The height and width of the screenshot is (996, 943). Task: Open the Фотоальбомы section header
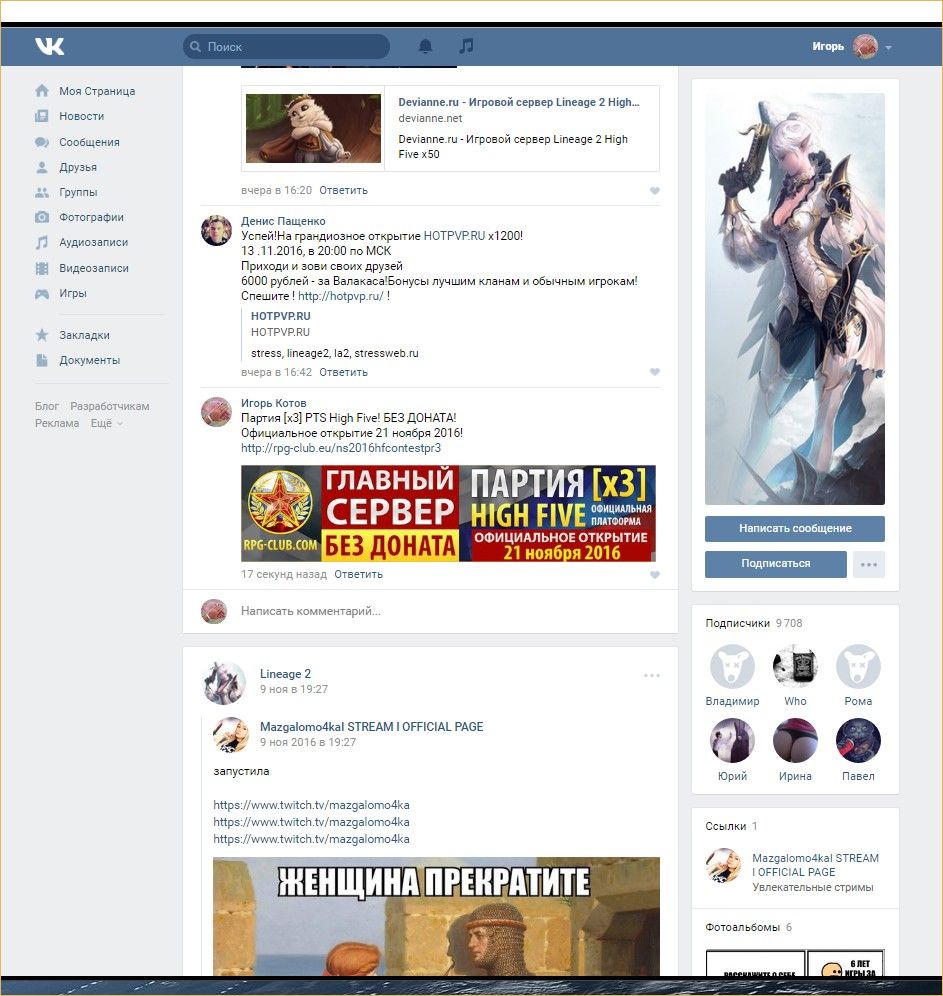tap(749, 927)
